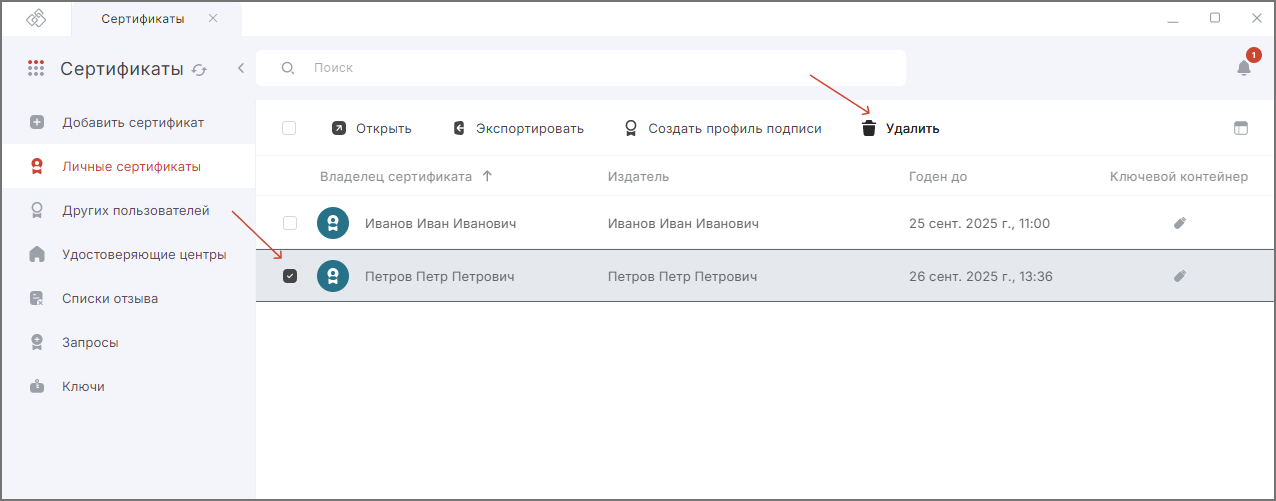Open the red dotted apps grid menu

(x=36, y=69)
